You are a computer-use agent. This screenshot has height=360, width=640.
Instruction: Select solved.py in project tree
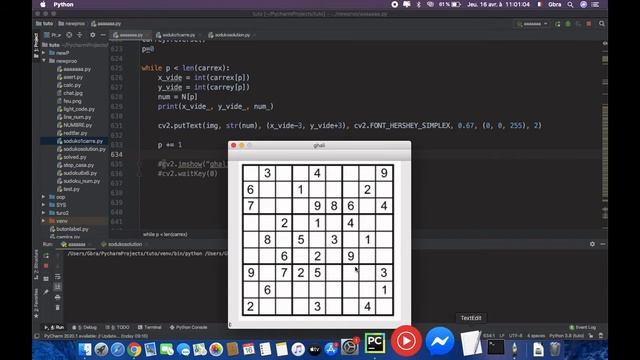click(75, 157)
